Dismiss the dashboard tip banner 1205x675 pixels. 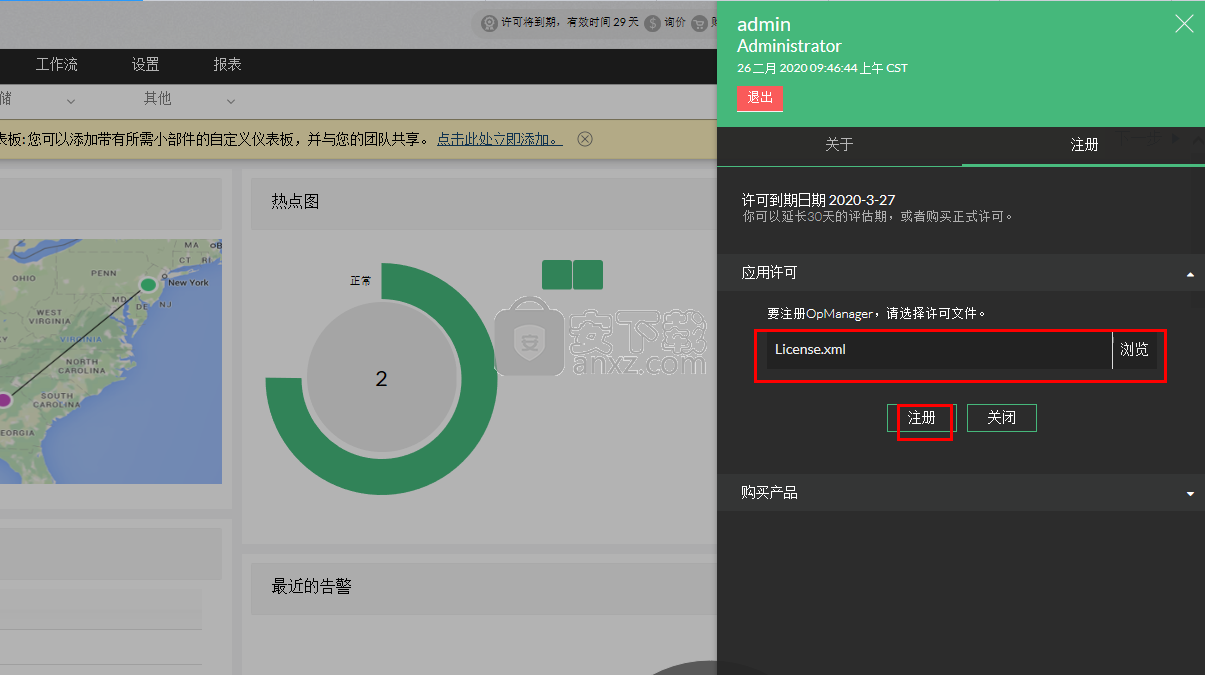click(x=585, y=139)
